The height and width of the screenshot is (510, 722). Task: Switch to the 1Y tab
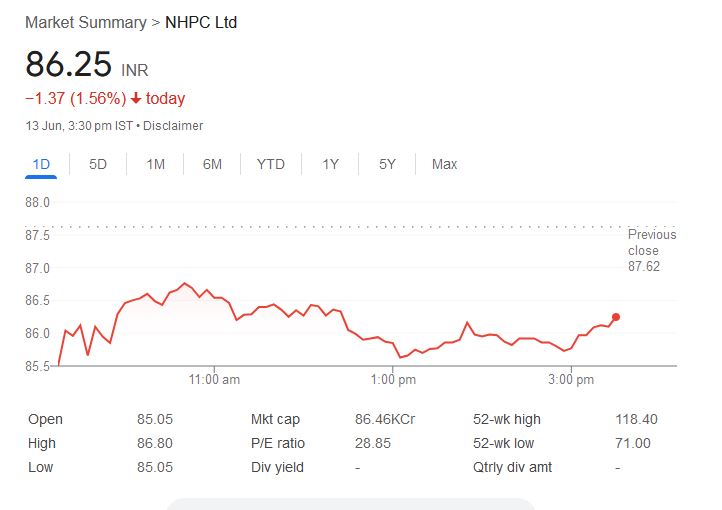pyautogui.click(x=330, y=164)
